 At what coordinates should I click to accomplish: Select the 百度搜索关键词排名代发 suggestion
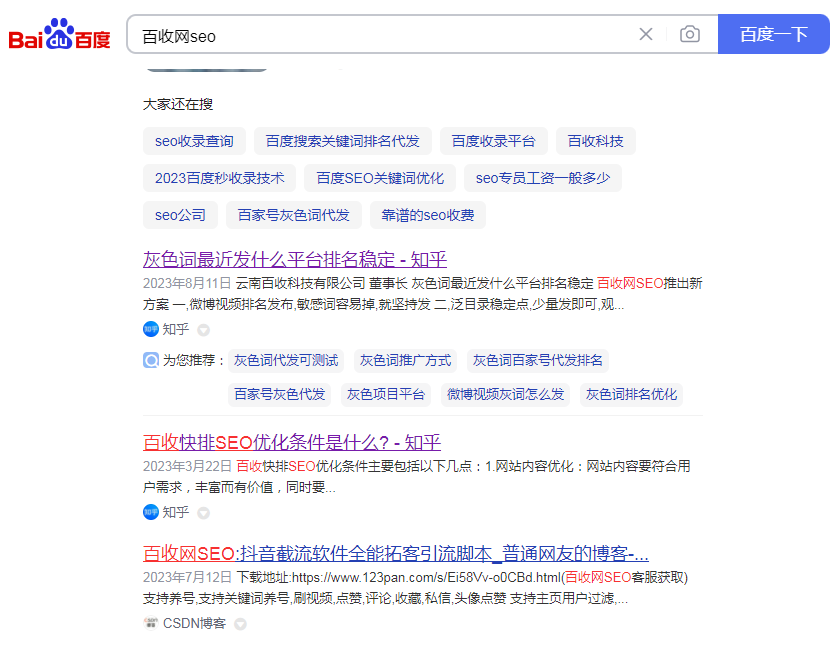(x=342, y=141)
